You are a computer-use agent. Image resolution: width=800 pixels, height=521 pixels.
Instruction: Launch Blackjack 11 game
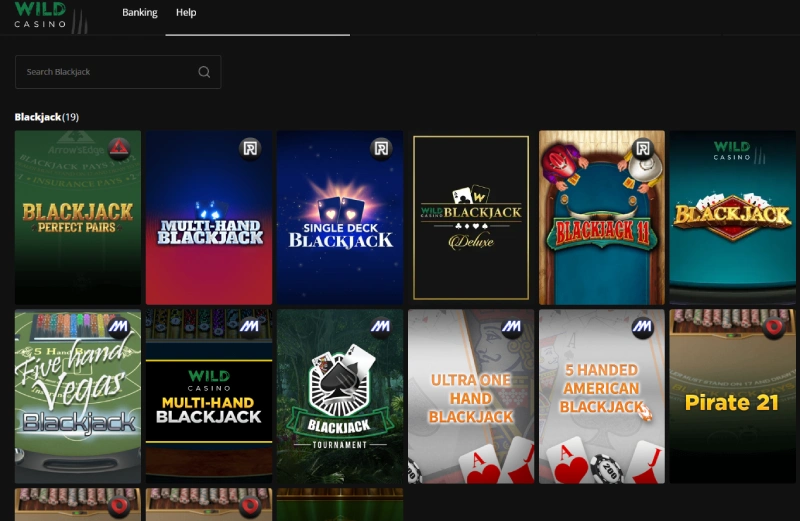coord(602,217)
